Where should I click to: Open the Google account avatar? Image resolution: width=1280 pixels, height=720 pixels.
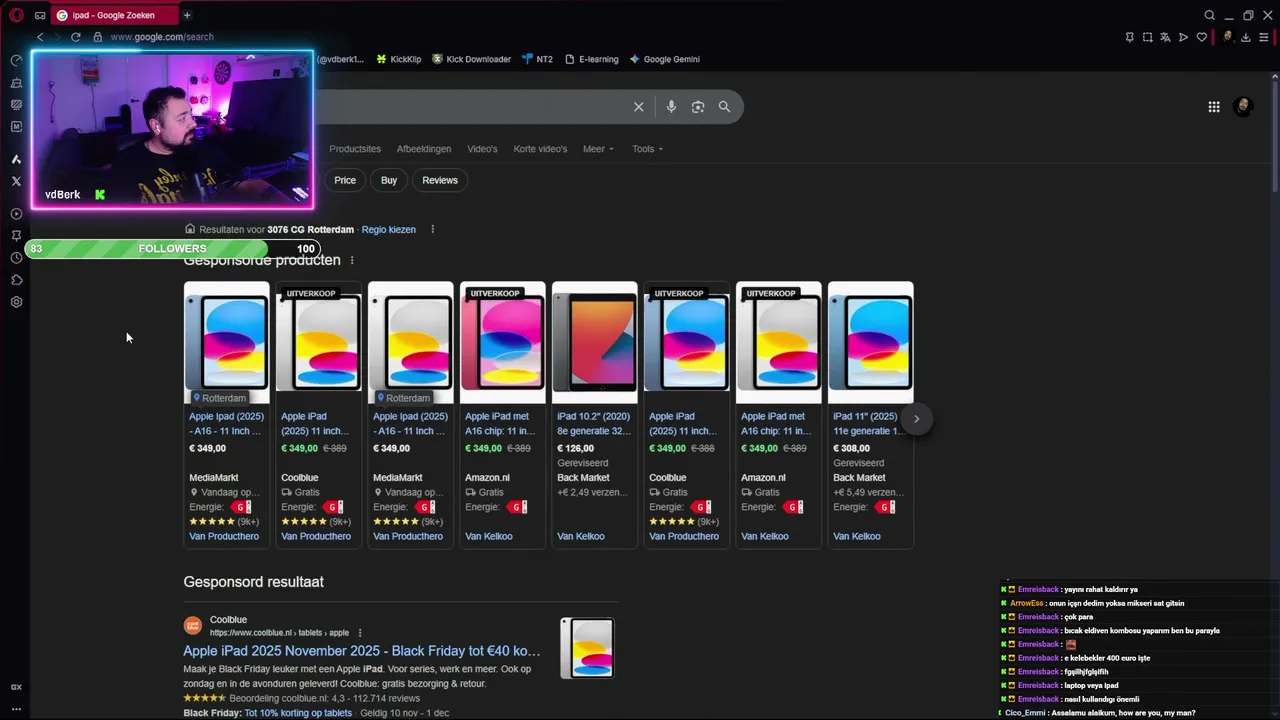click(1243, 107)
